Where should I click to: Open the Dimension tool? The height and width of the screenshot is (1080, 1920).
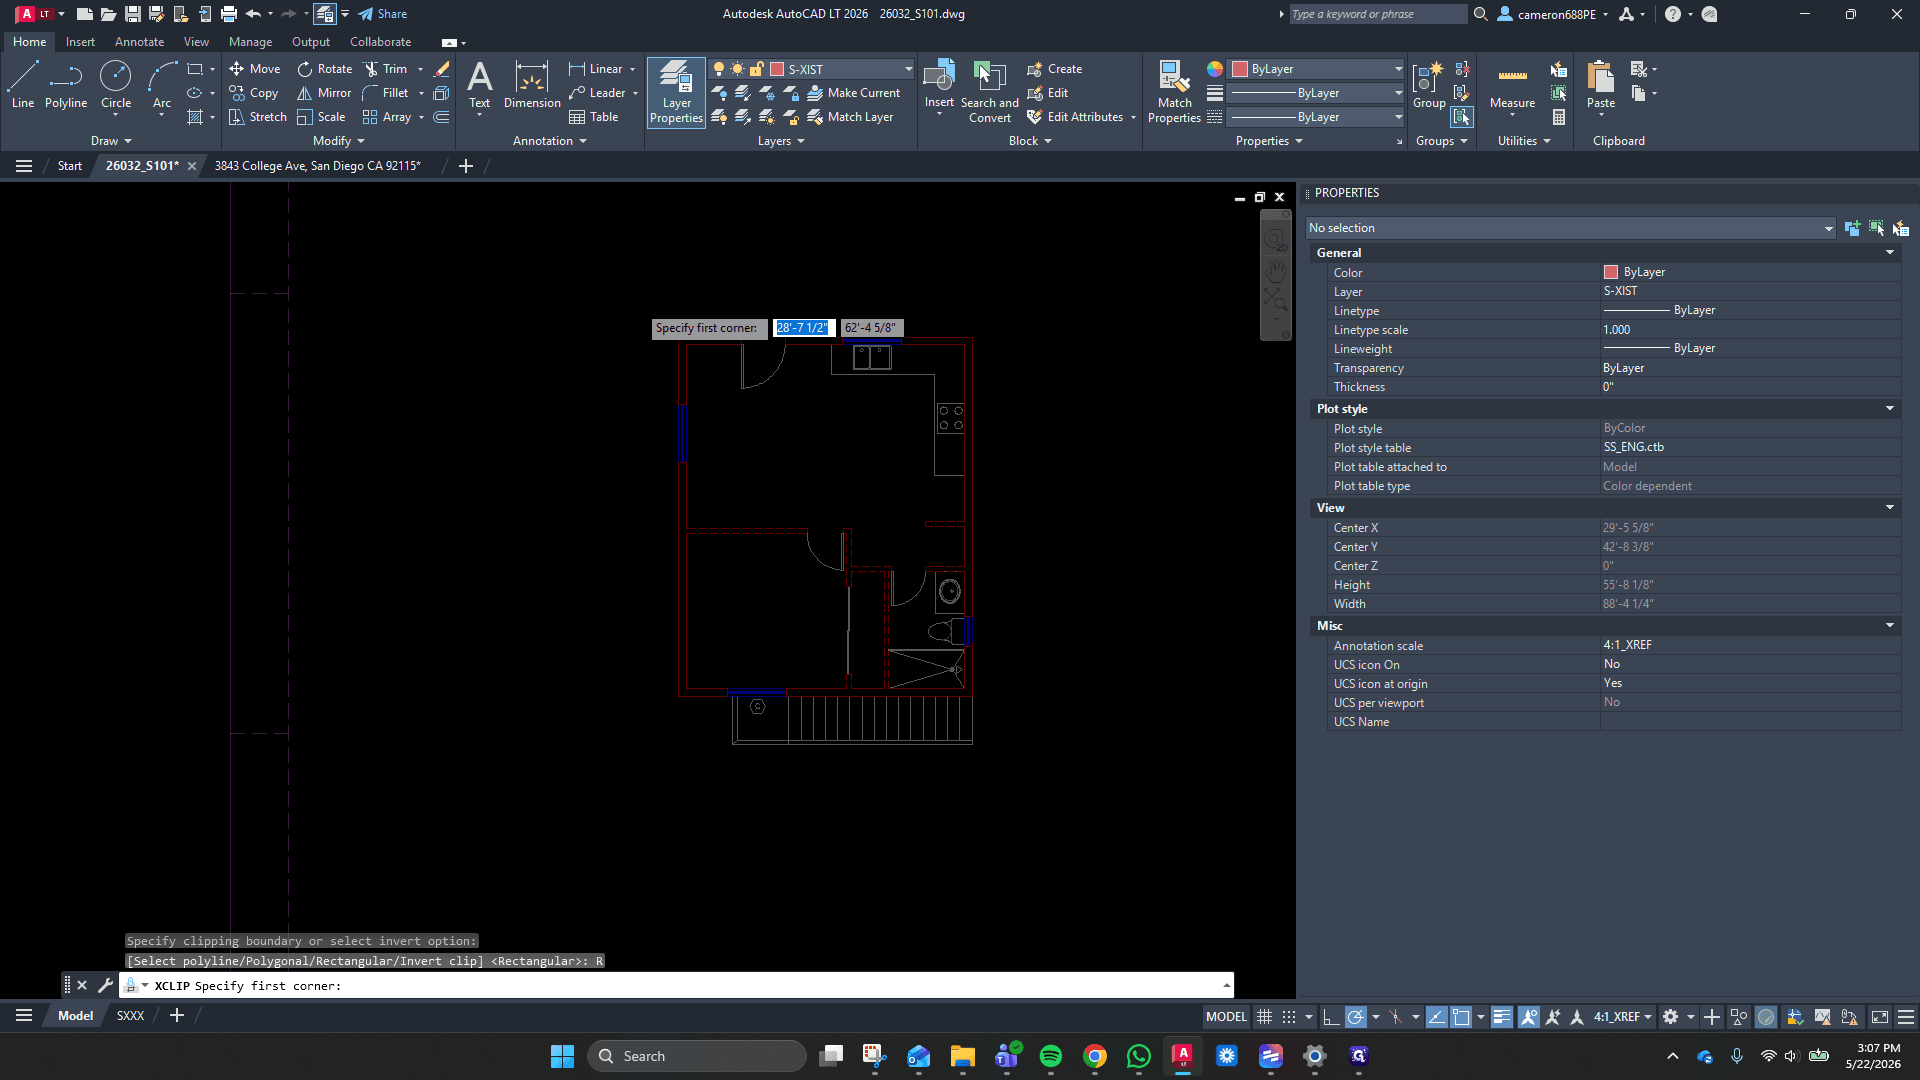pos(532,84)
